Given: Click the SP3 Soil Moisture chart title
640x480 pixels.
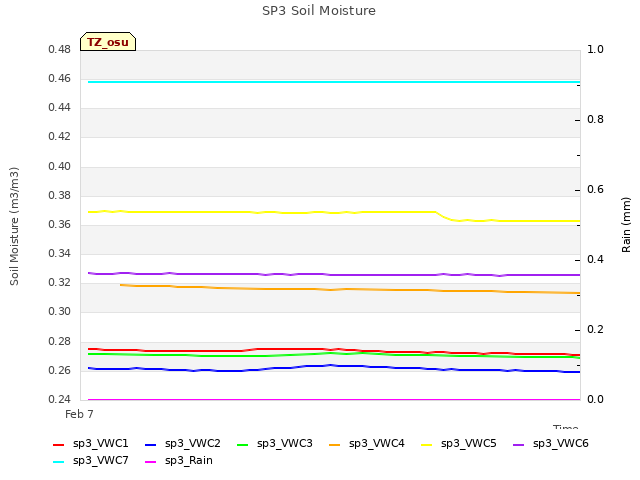Looking at the screenshot, I should 319,11.
